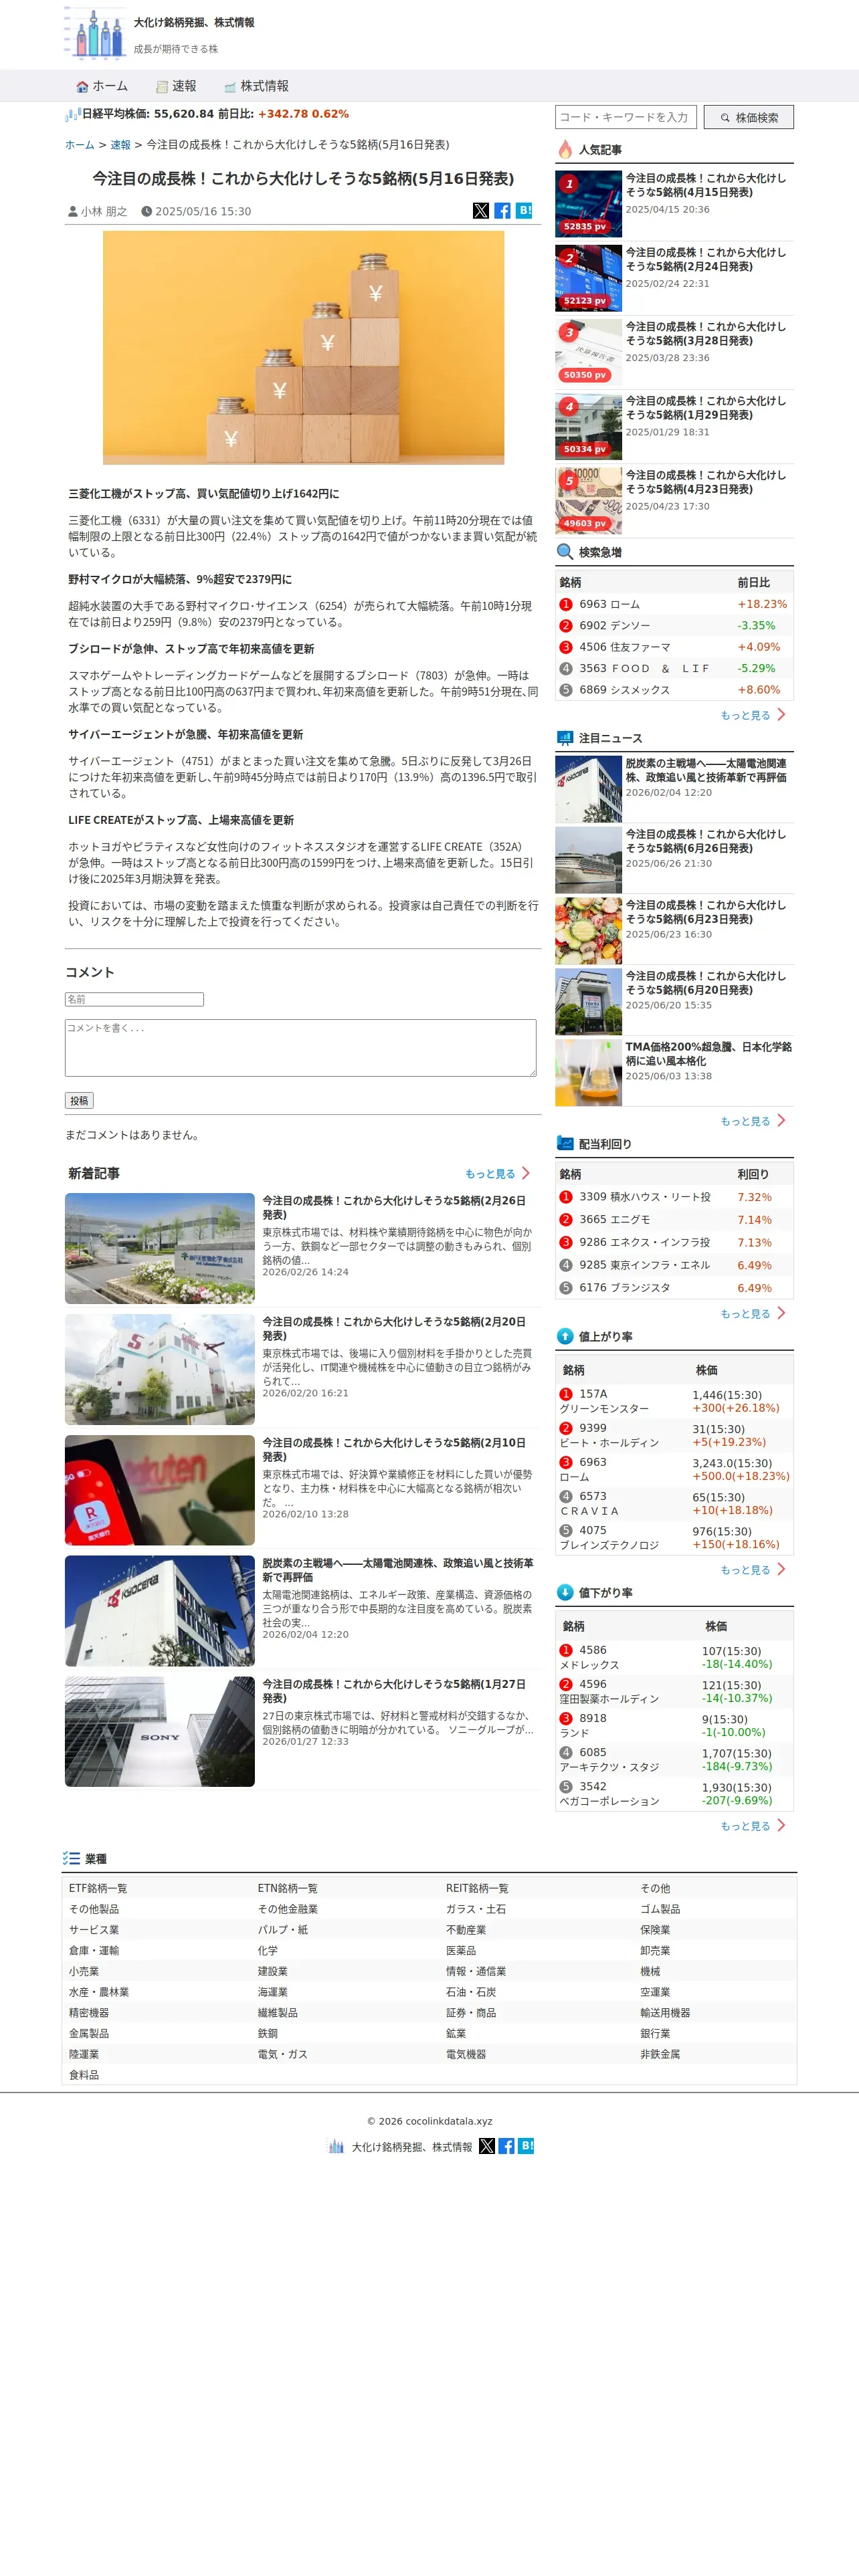Open rank 1 popular article thumbnail (52835 pv)
This screenshot has width=859, height=2576.
tap(588, 203)
